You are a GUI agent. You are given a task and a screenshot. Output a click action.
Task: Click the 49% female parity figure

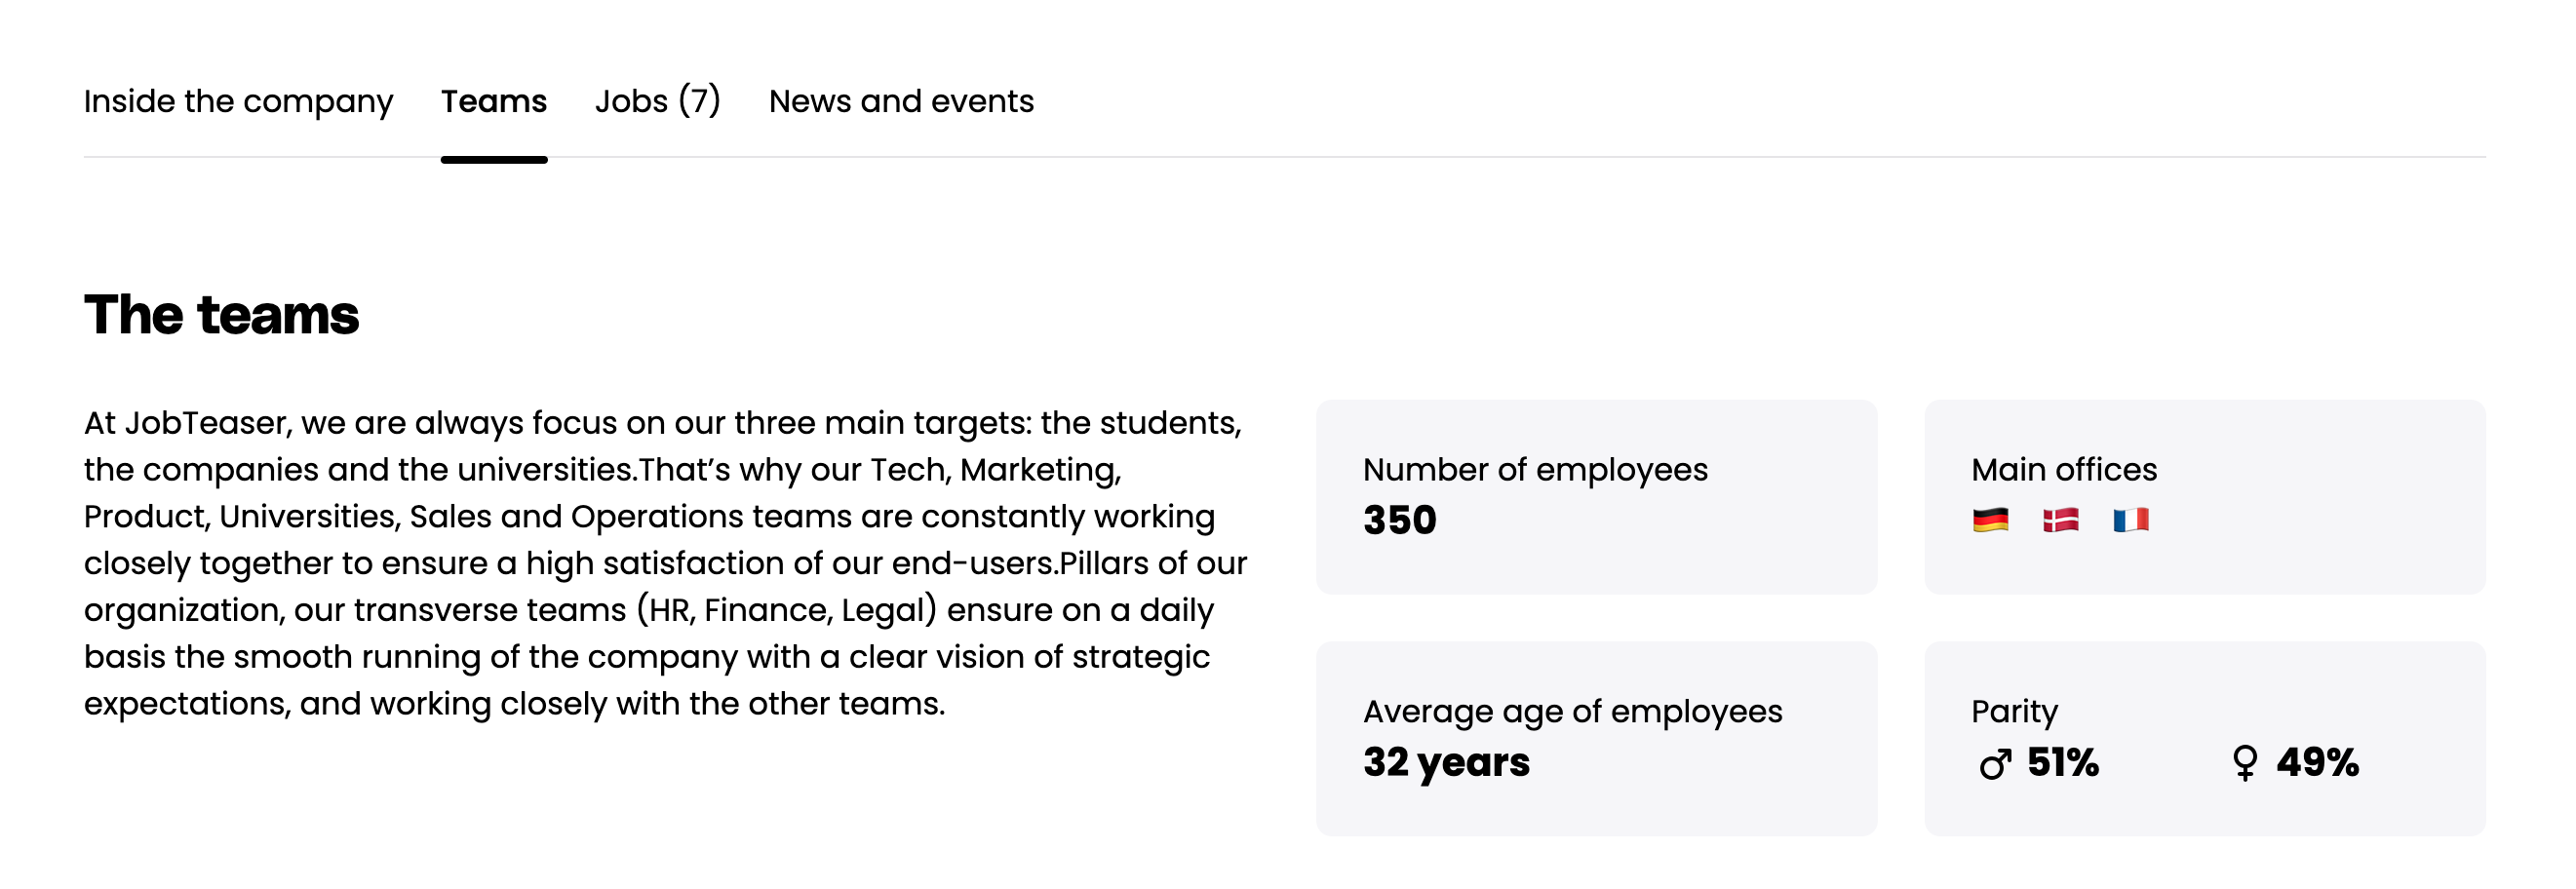coord(2317,763)
